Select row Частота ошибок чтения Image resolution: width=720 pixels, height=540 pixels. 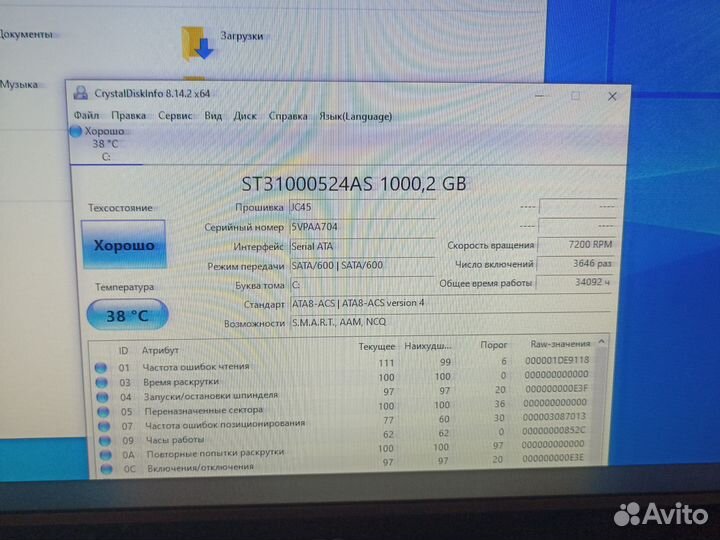pyautogui.click(x=343, y=365)
